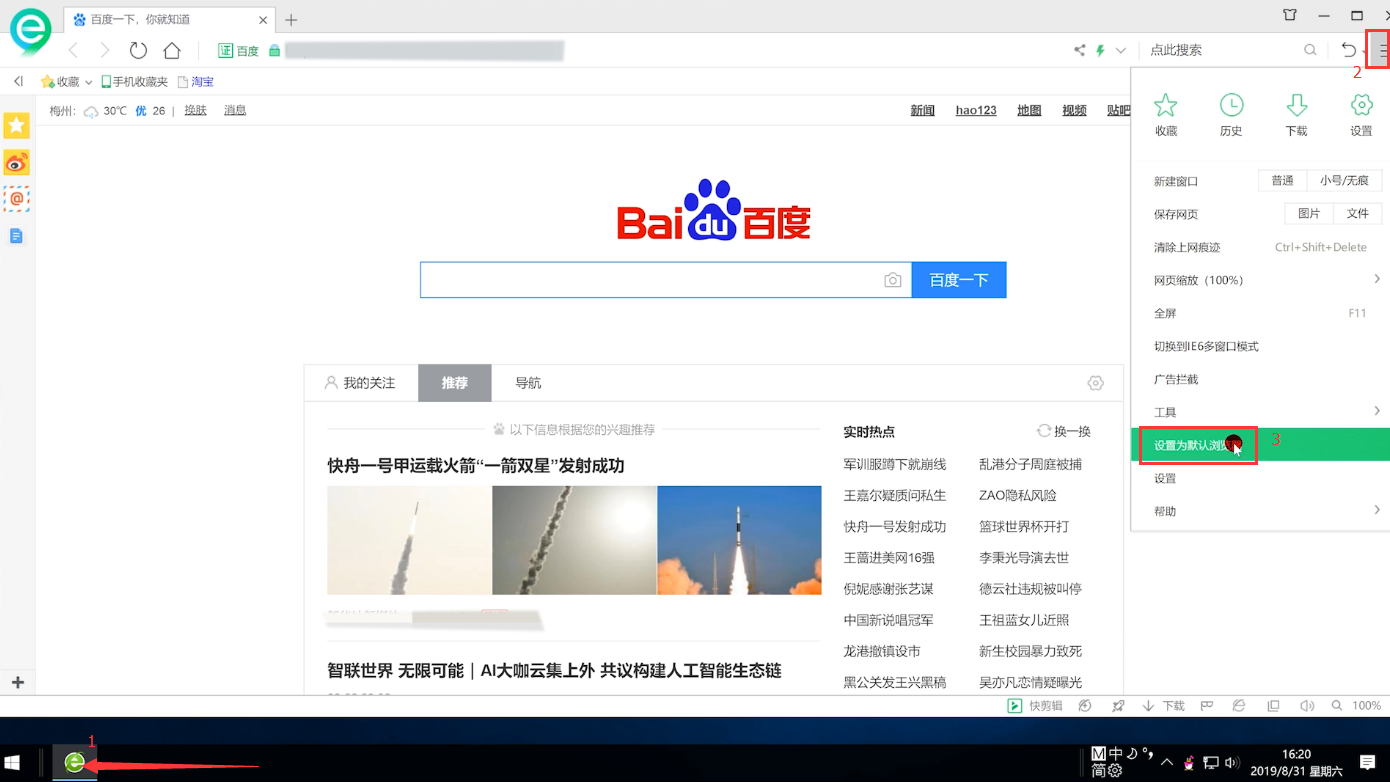
Task: Open hot topic ZAO隐私风险
Action: pyautogui.click(x=1017, y=495)
